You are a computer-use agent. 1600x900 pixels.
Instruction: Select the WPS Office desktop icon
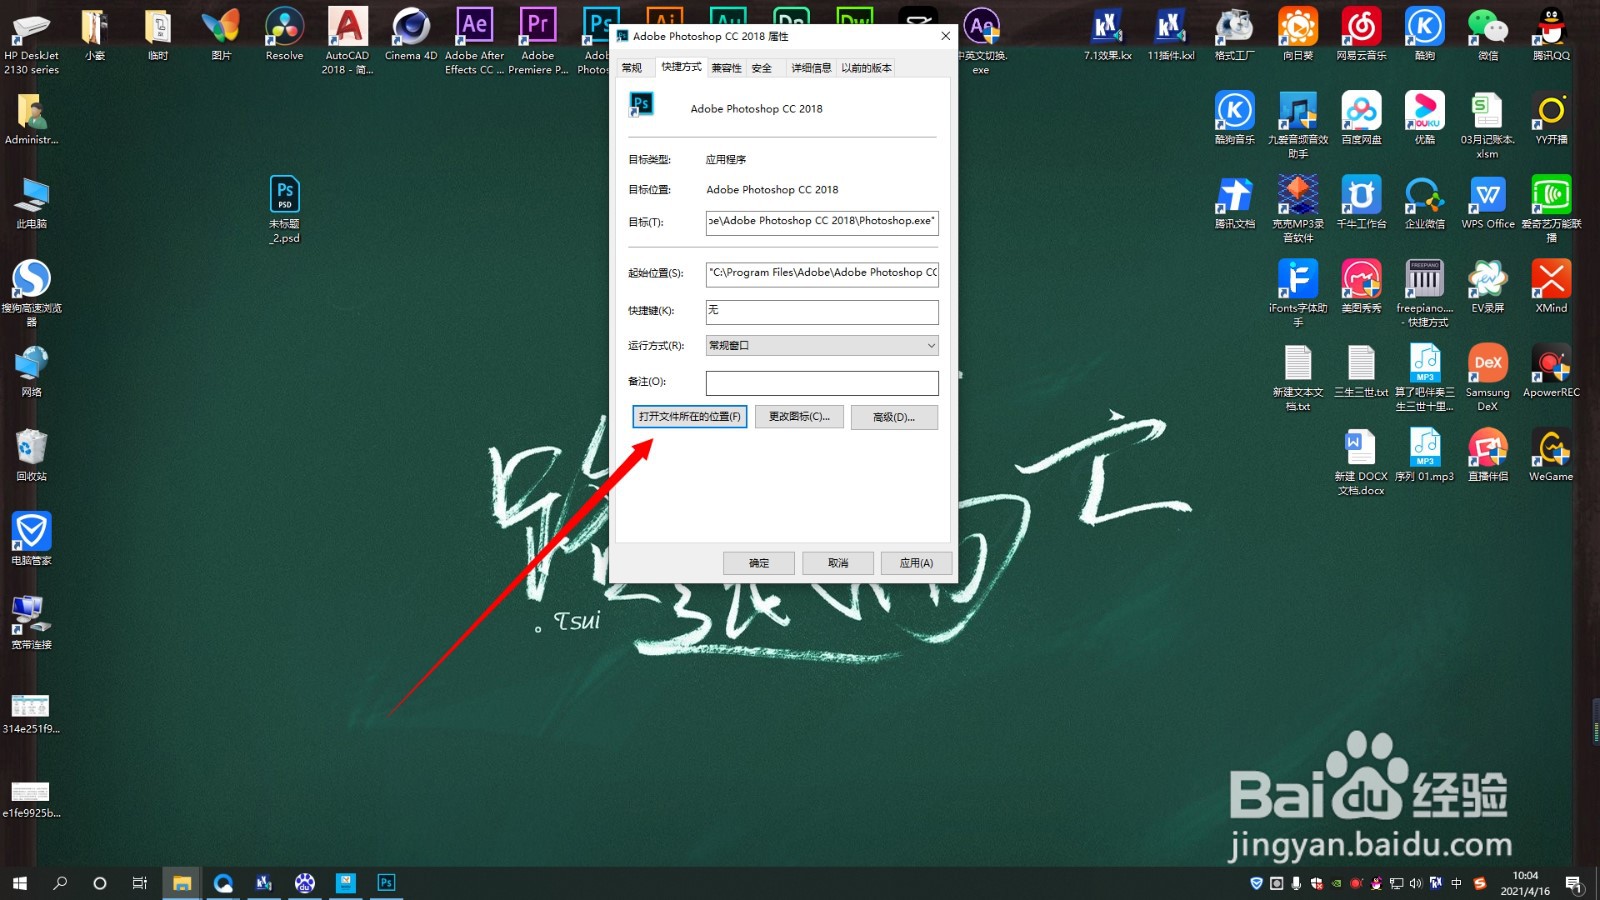tap(1488, 204)
